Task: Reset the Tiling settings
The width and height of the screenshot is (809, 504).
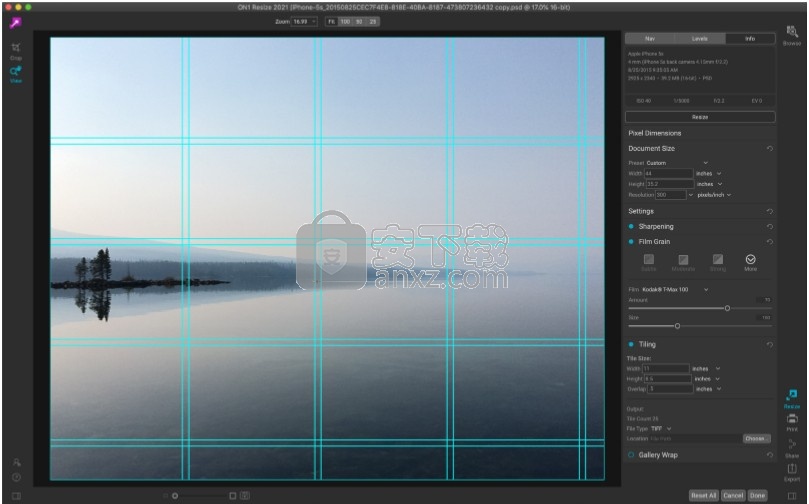Action: pyautogui.click(x=769, y=344)
